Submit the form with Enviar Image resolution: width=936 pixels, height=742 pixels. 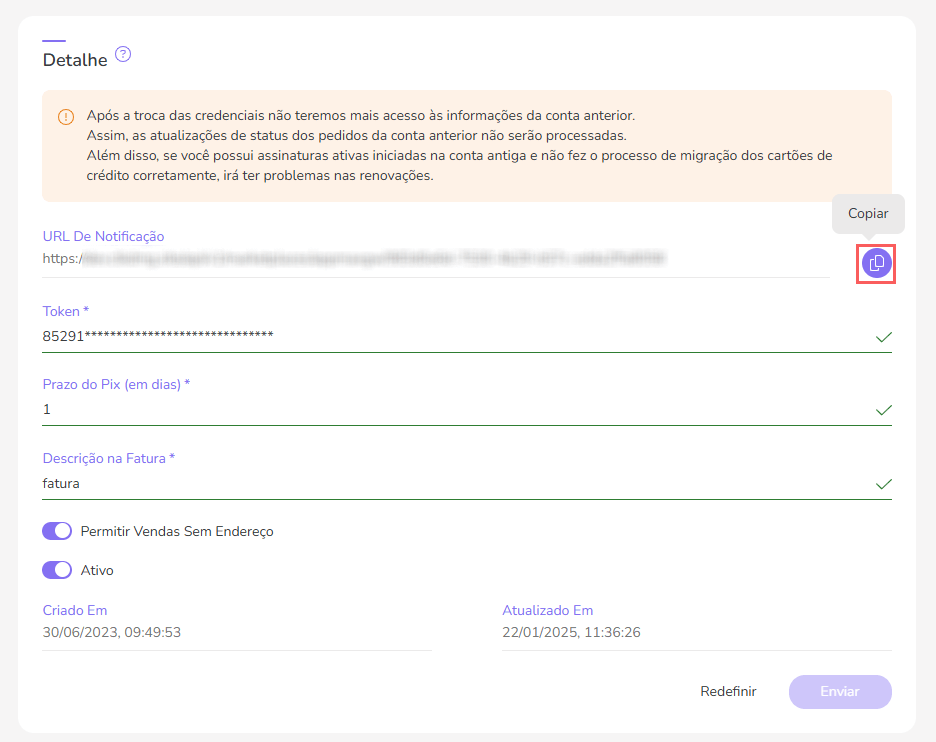pyautogui.click(x=839, y=691)
